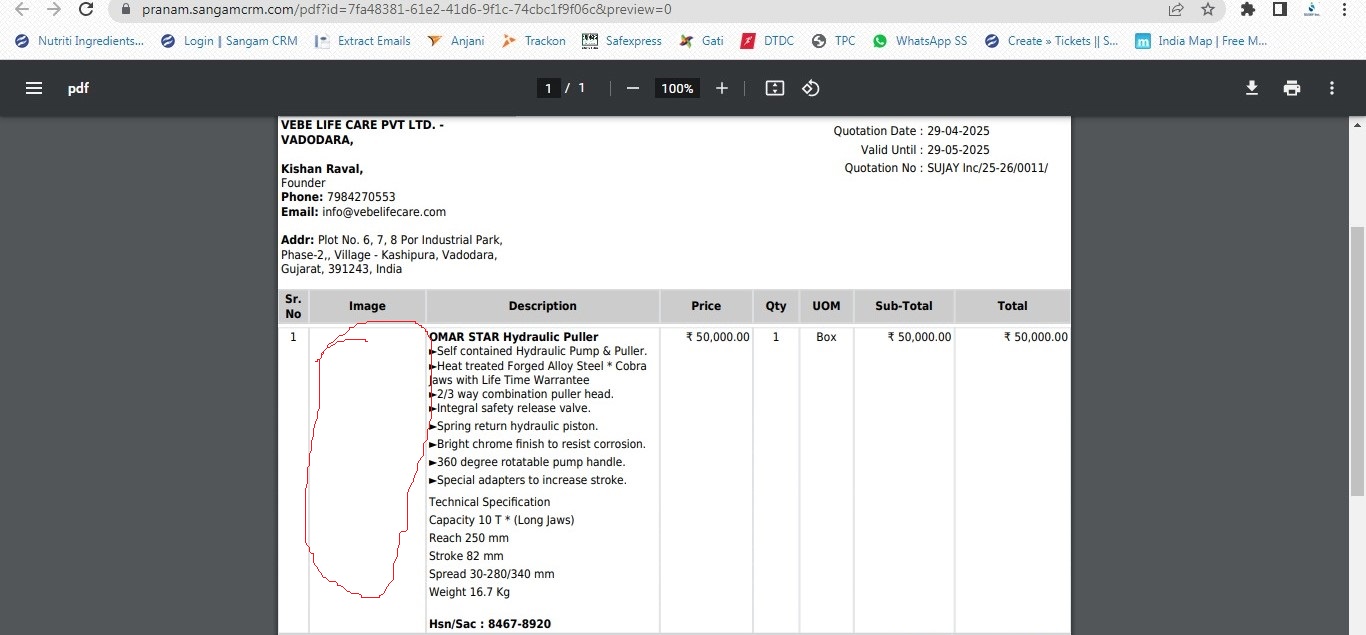Viewport: 1366px width, 635px height.
Task: Open the Safexpress bookmark
Action: [622, 41]
